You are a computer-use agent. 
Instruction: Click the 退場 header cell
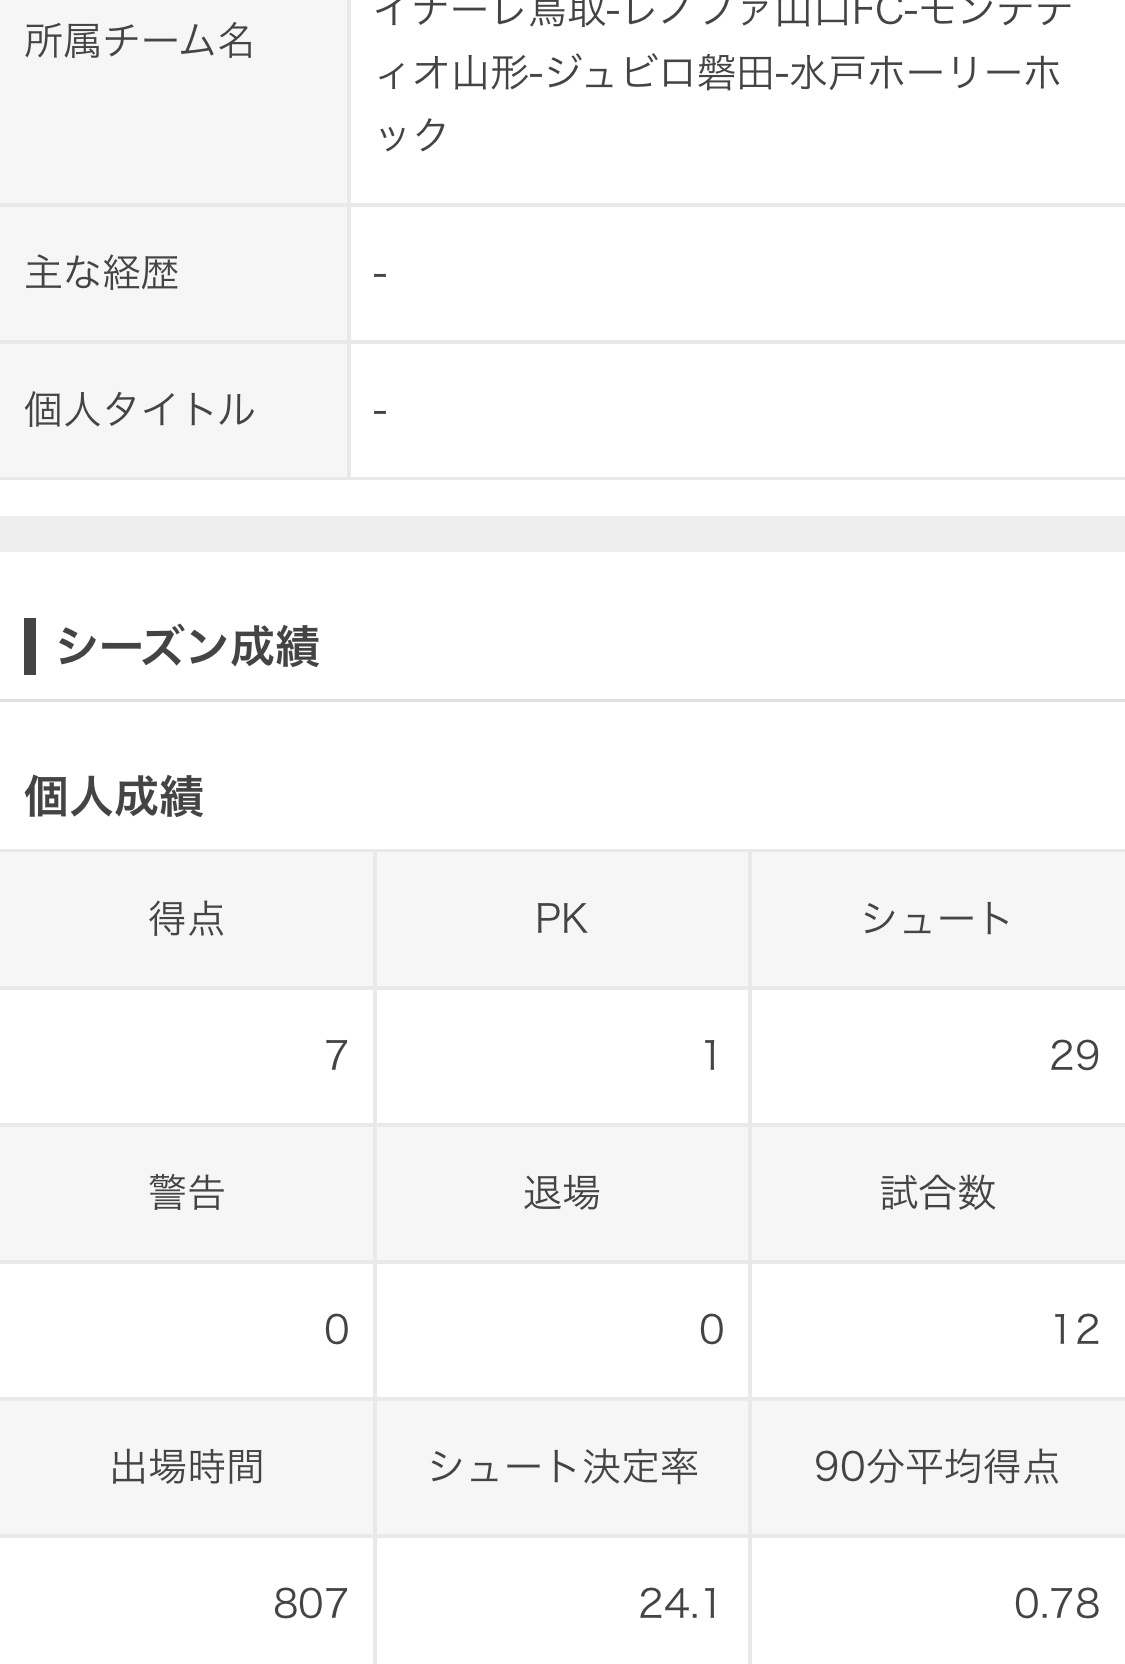[562, 1193]
